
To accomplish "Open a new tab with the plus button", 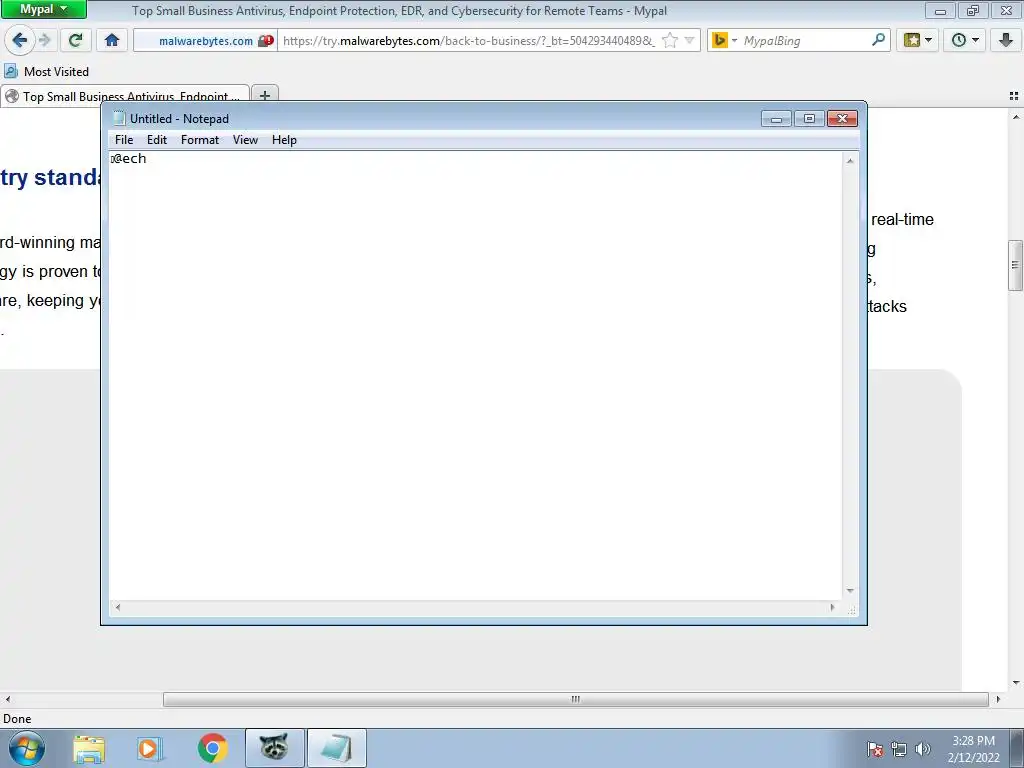I will coord(264,95).
